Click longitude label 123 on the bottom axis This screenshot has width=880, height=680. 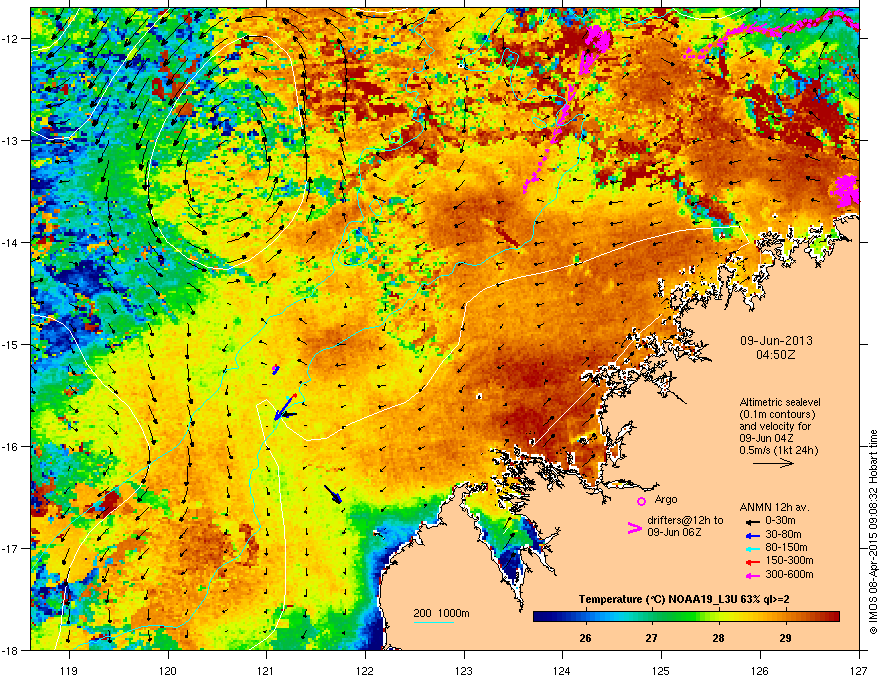click(x=464, y=670)
